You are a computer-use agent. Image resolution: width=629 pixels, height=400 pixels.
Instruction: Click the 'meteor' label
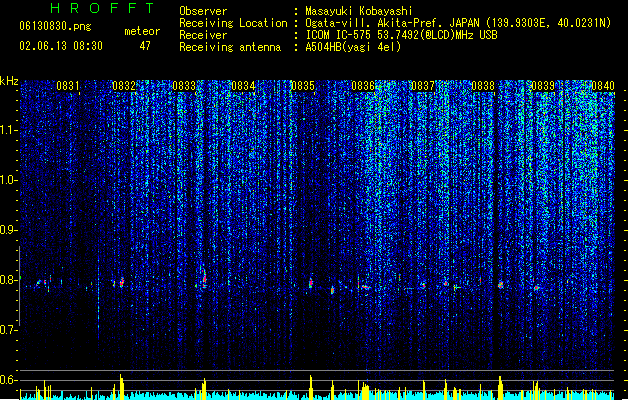coord(142,31)
